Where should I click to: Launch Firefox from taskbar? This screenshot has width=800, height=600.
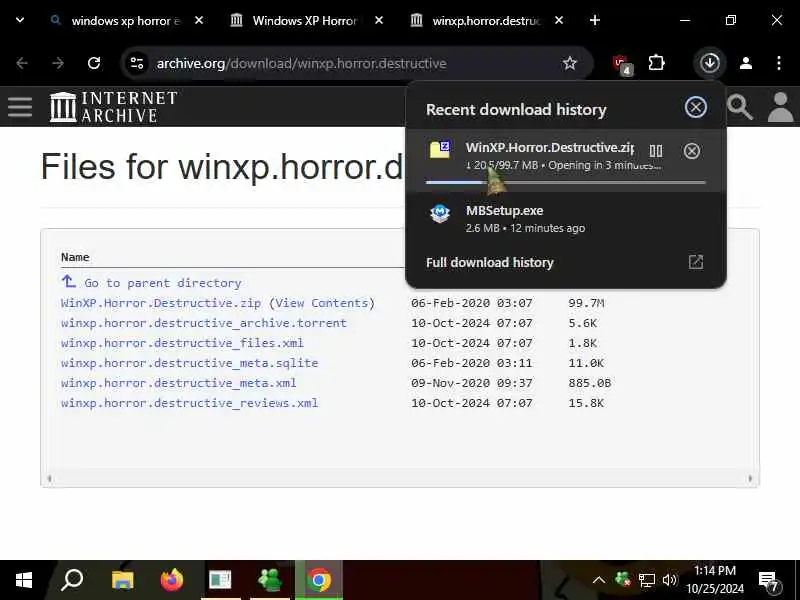tap(171, 580)
